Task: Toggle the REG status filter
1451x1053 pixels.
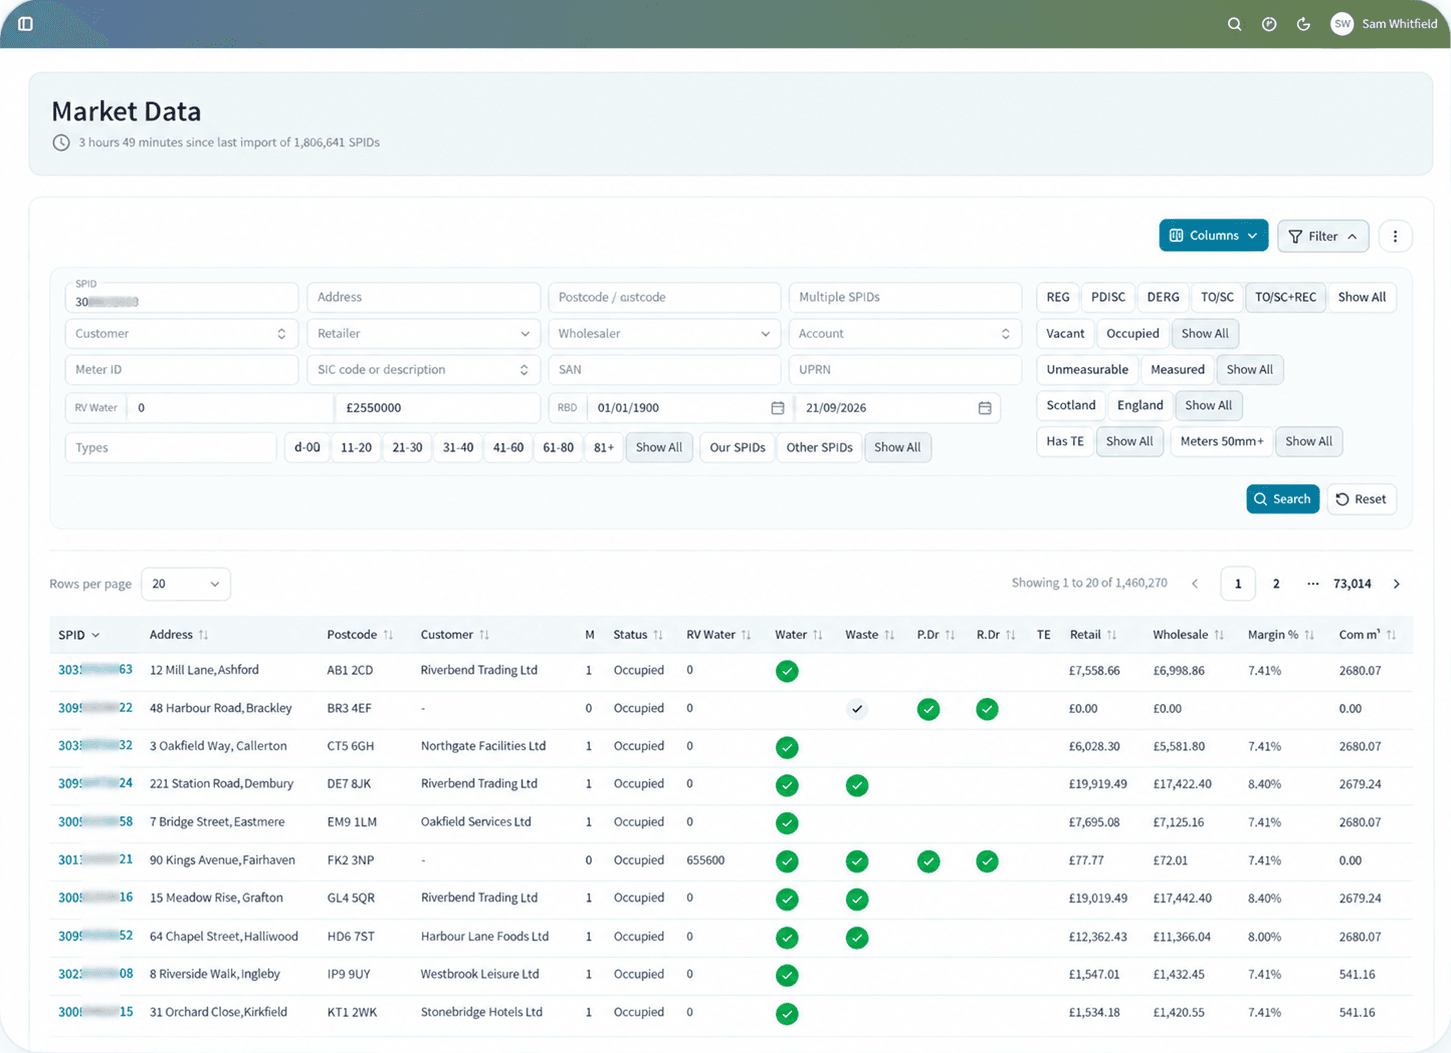Action: click(x=1058, y=297)
